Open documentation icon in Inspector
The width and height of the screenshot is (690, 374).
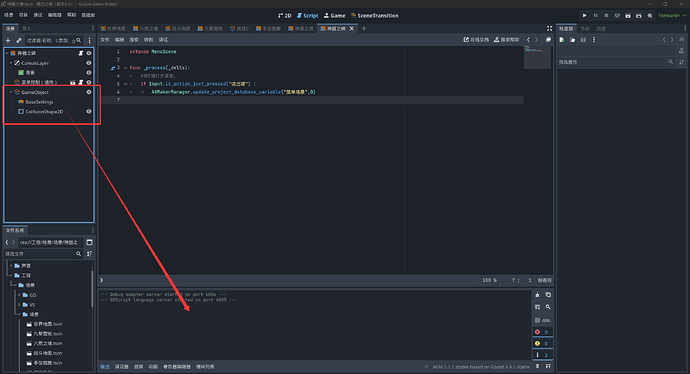coord(682,51)
